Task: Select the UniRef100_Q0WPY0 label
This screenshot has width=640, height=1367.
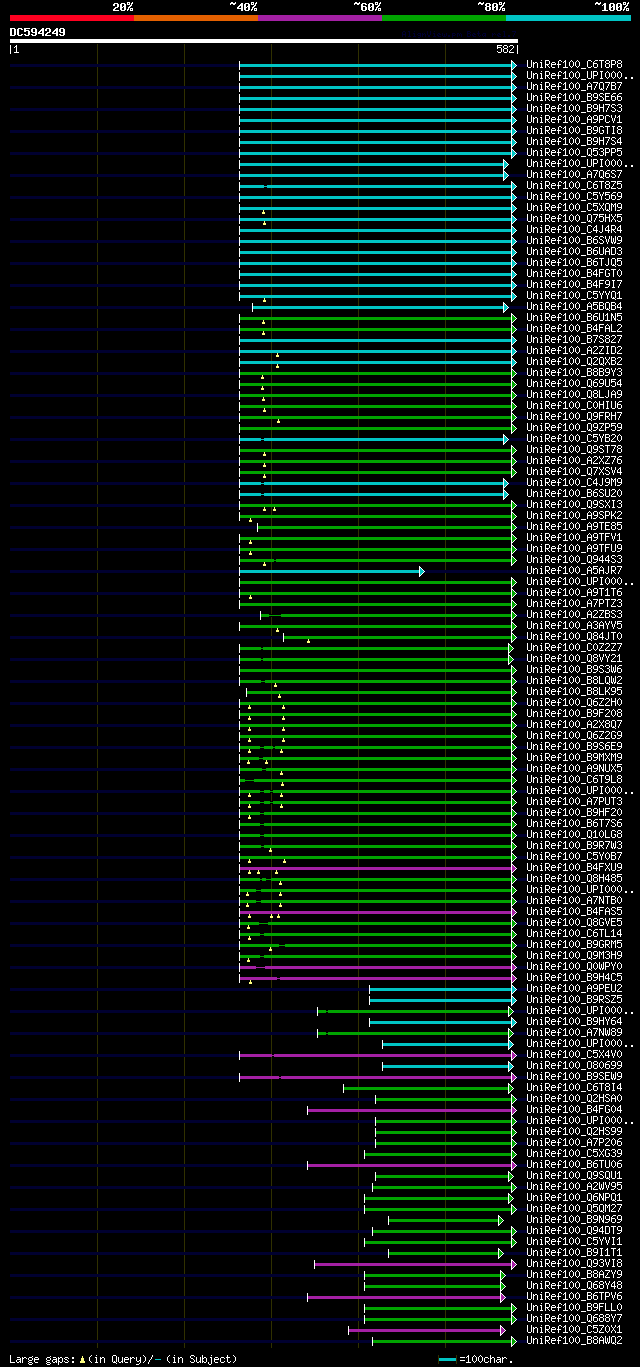Action: click(574, 966)
